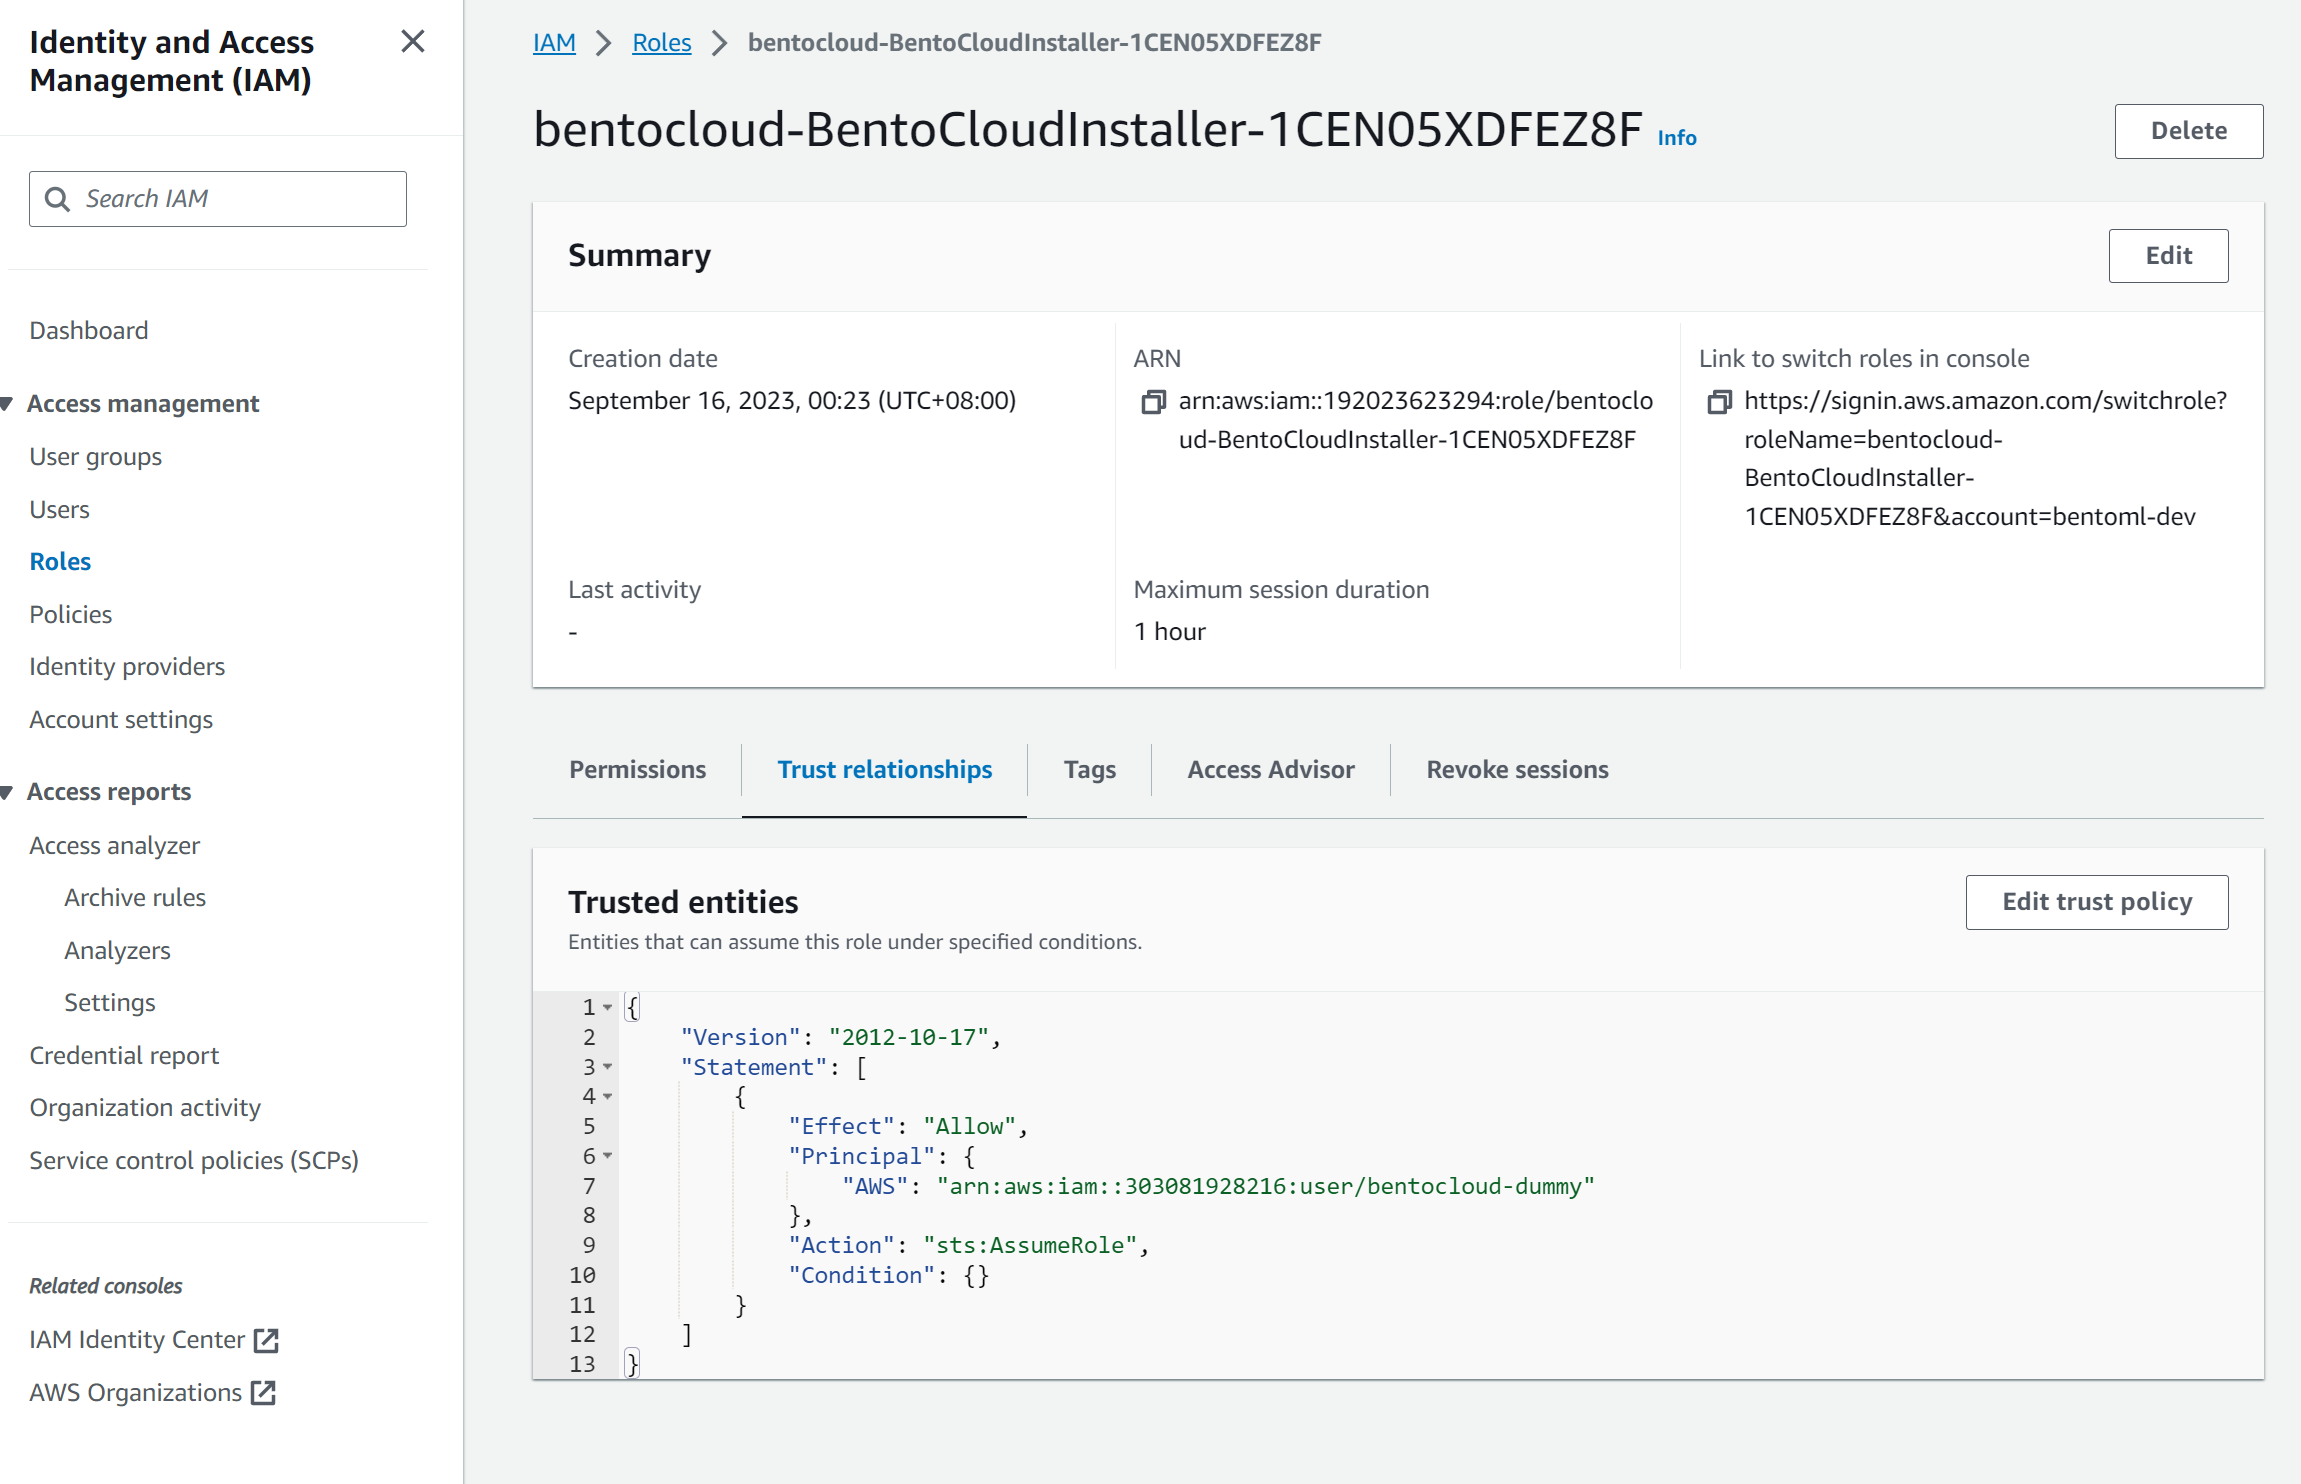Screen dimensions: 2301x1484
Task: Click the "1 hour" session duration value
Action: [1169, 632]
